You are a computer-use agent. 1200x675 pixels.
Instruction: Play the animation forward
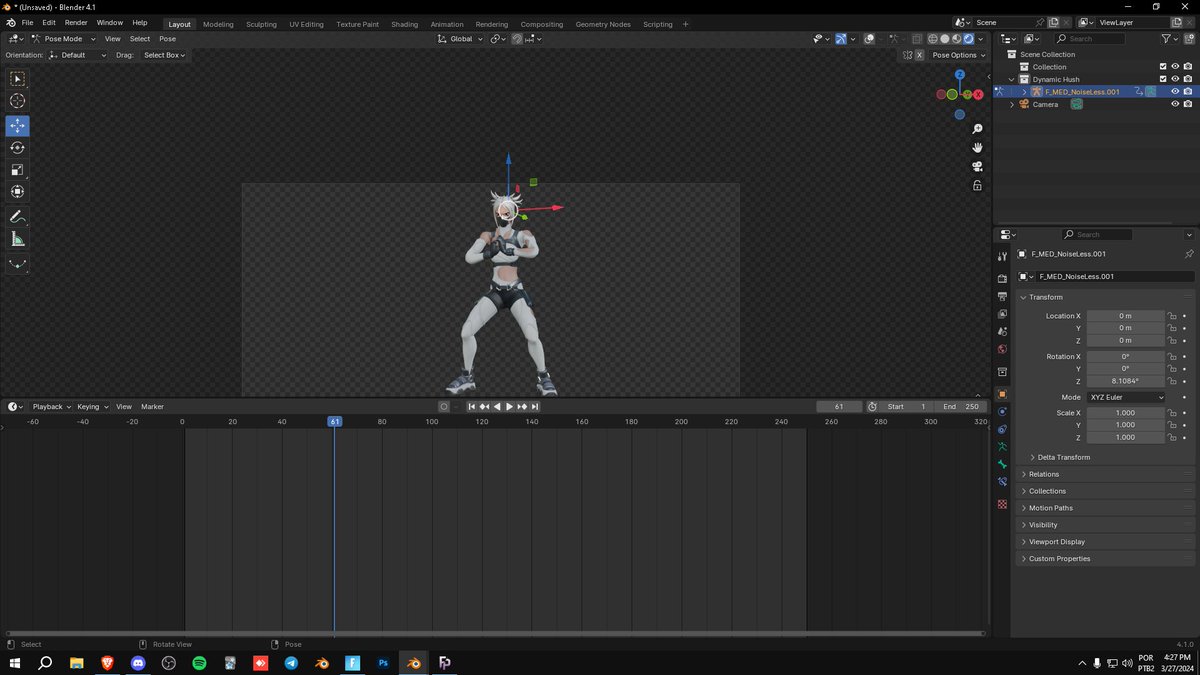[x=509, y=407]
